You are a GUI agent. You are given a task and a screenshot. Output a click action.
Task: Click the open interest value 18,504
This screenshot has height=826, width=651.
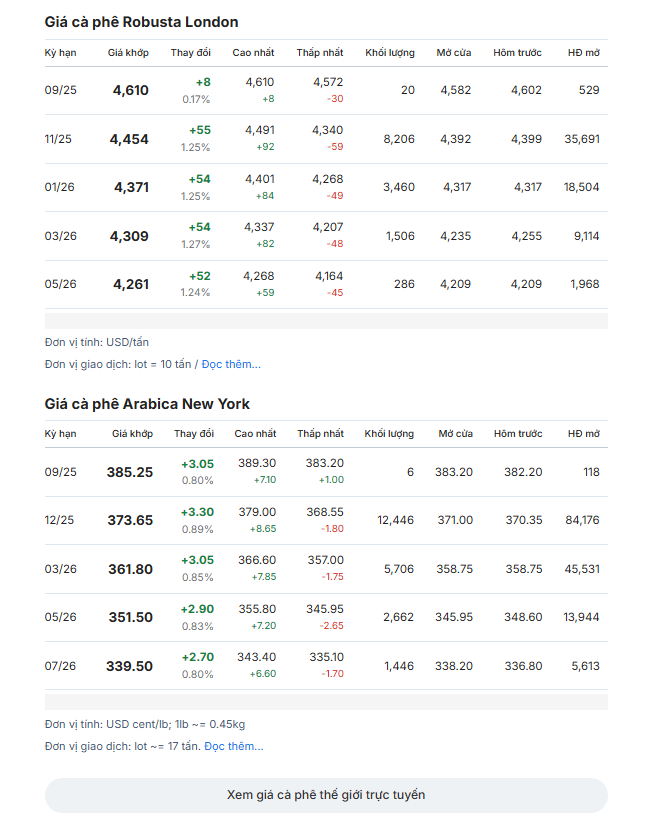(x=581, y=187)
